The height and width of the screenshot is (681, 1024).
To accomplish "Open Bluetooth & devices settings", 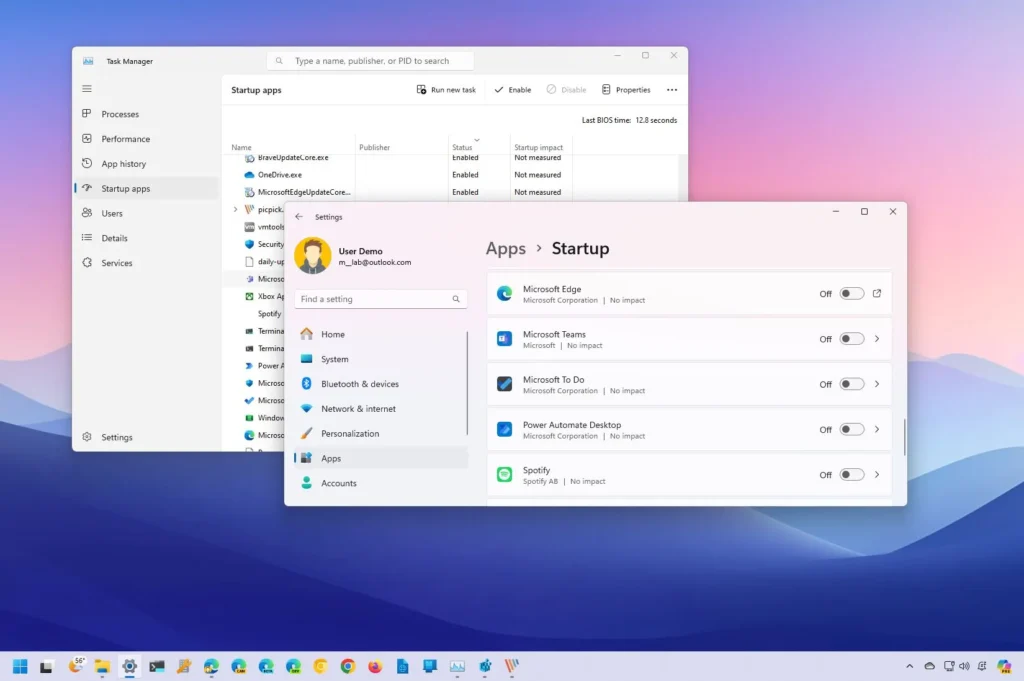I will tap(360, 384).
